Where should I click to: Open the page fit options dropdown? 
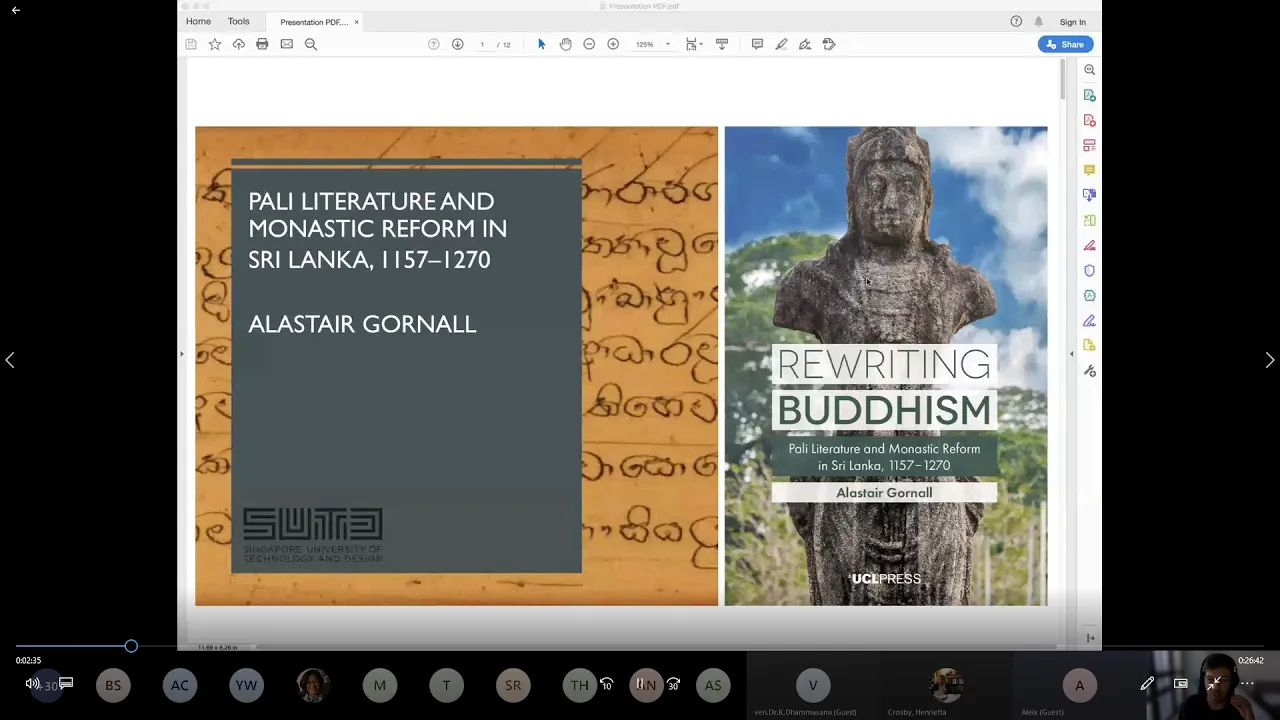[694, 44]
